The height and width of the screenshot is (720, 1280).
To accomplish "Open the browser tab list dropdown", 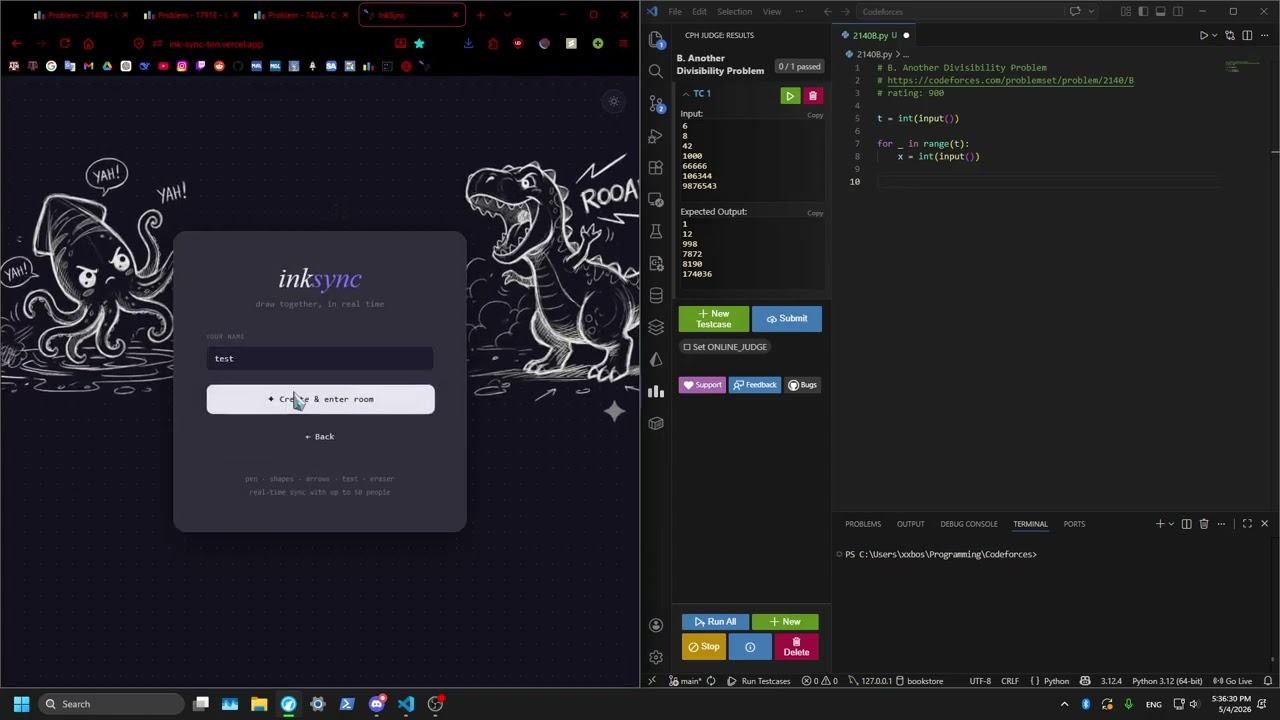I will click(507, 15).
